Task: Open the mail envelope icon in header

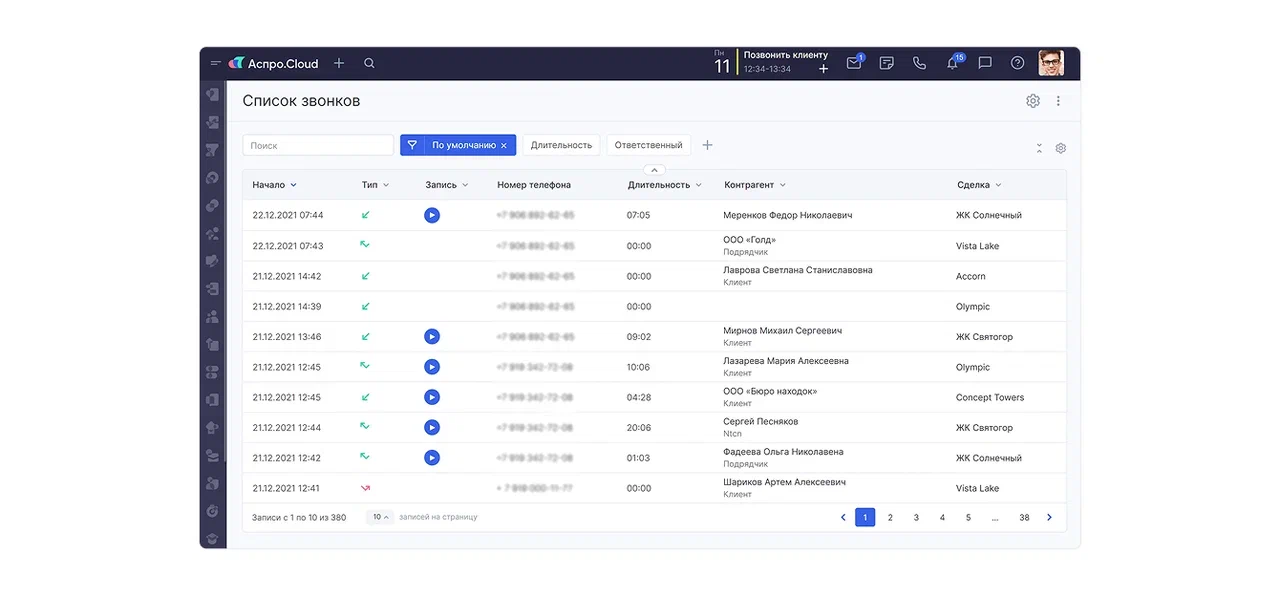Action: (x=853, y=63)
